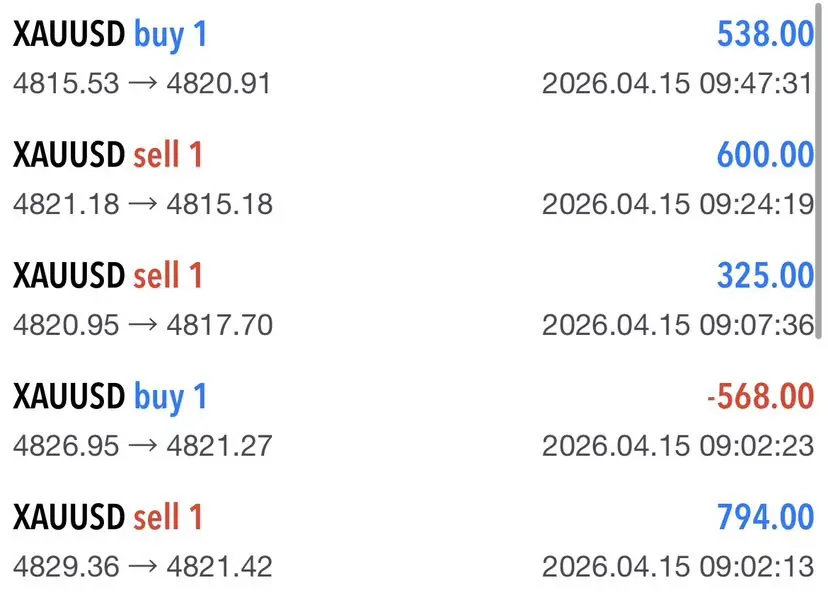Click the price range 4820.95 → 4817.70

click(143, 325)
